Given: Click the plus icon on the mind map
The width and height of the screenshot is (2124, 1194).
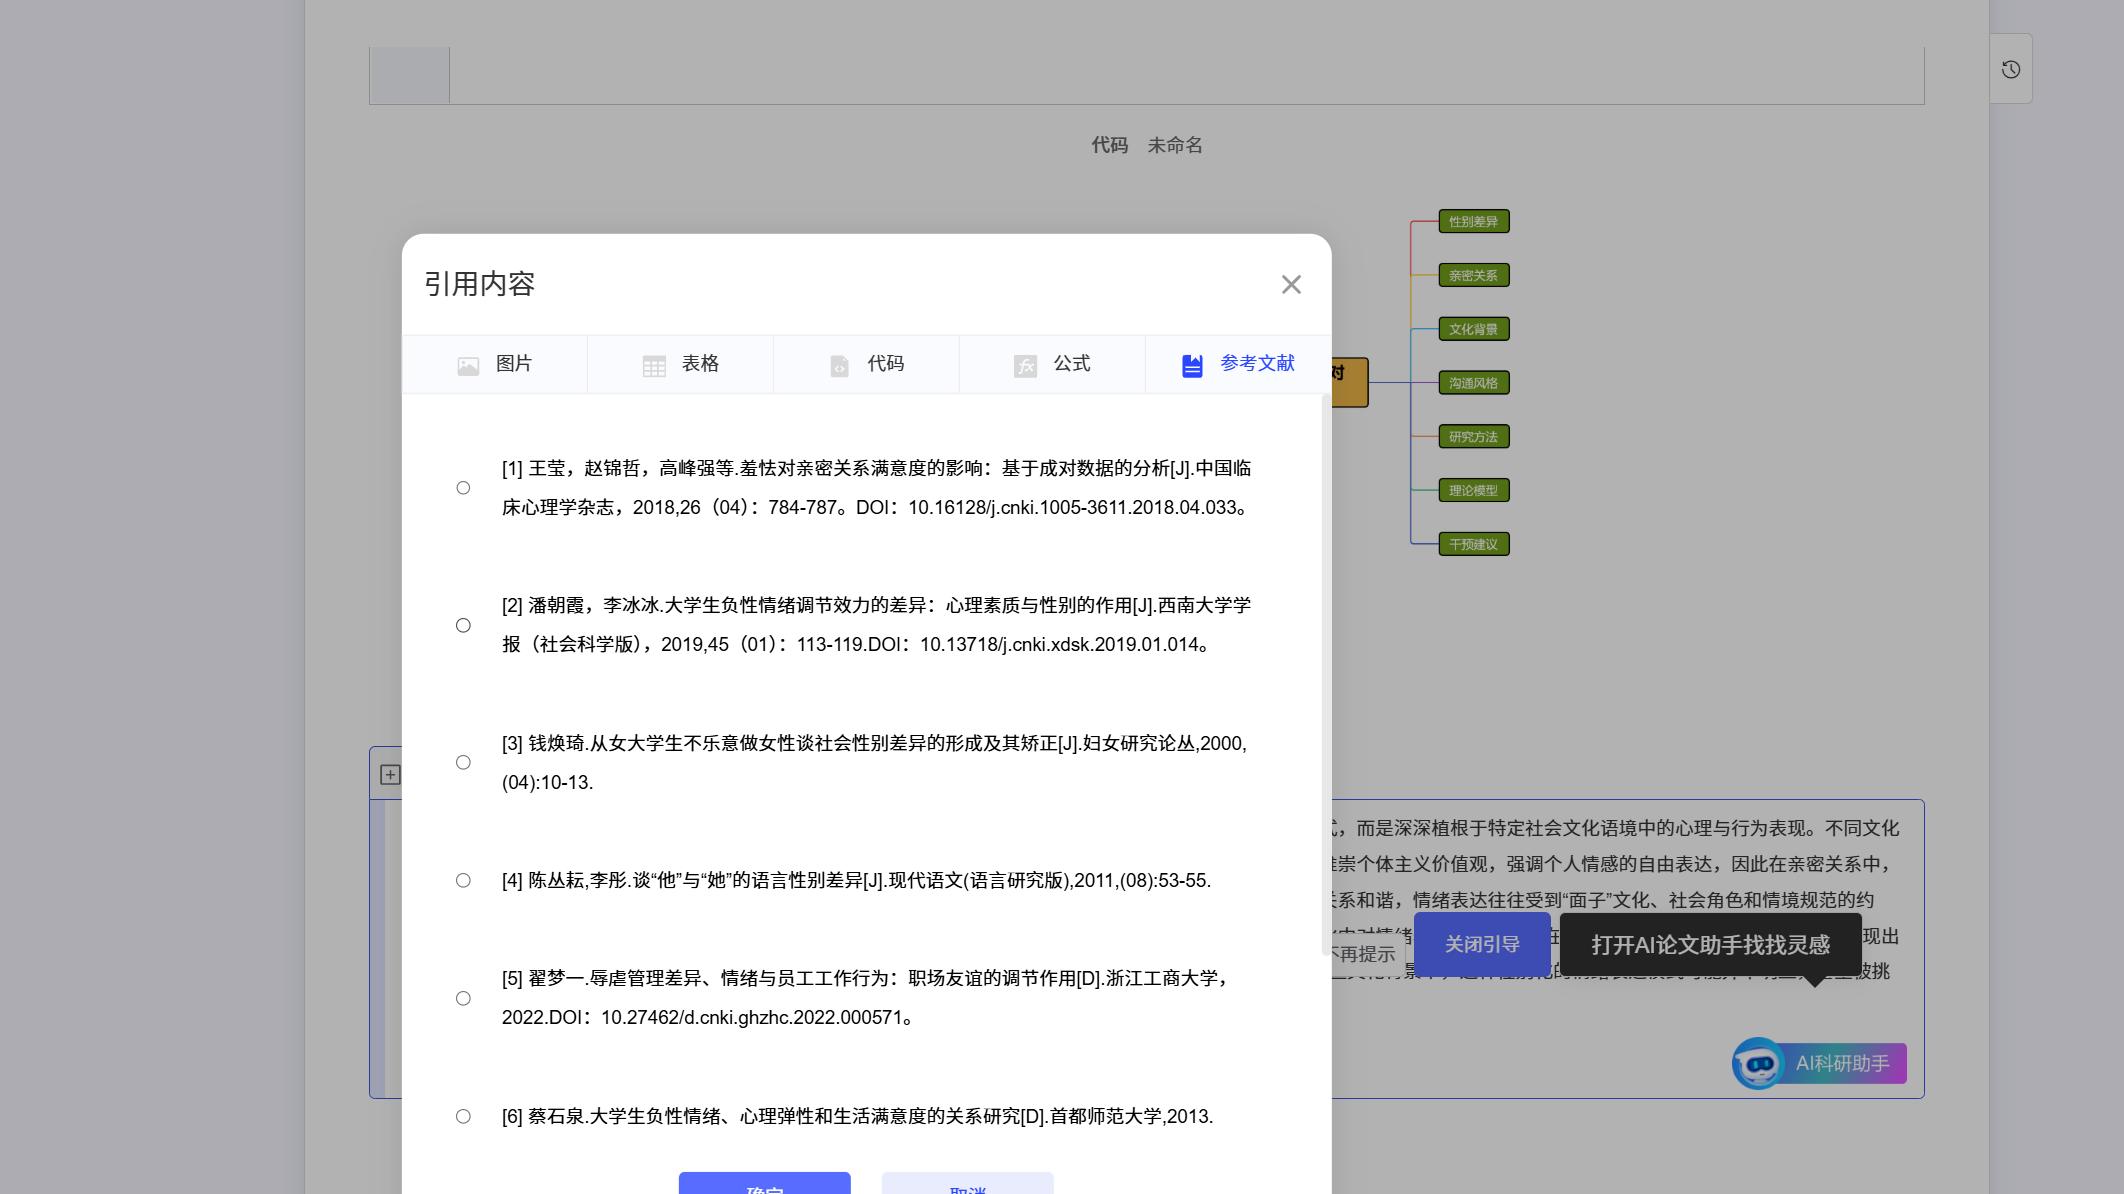Looking at the screenshot, I should tap(391, 774).
